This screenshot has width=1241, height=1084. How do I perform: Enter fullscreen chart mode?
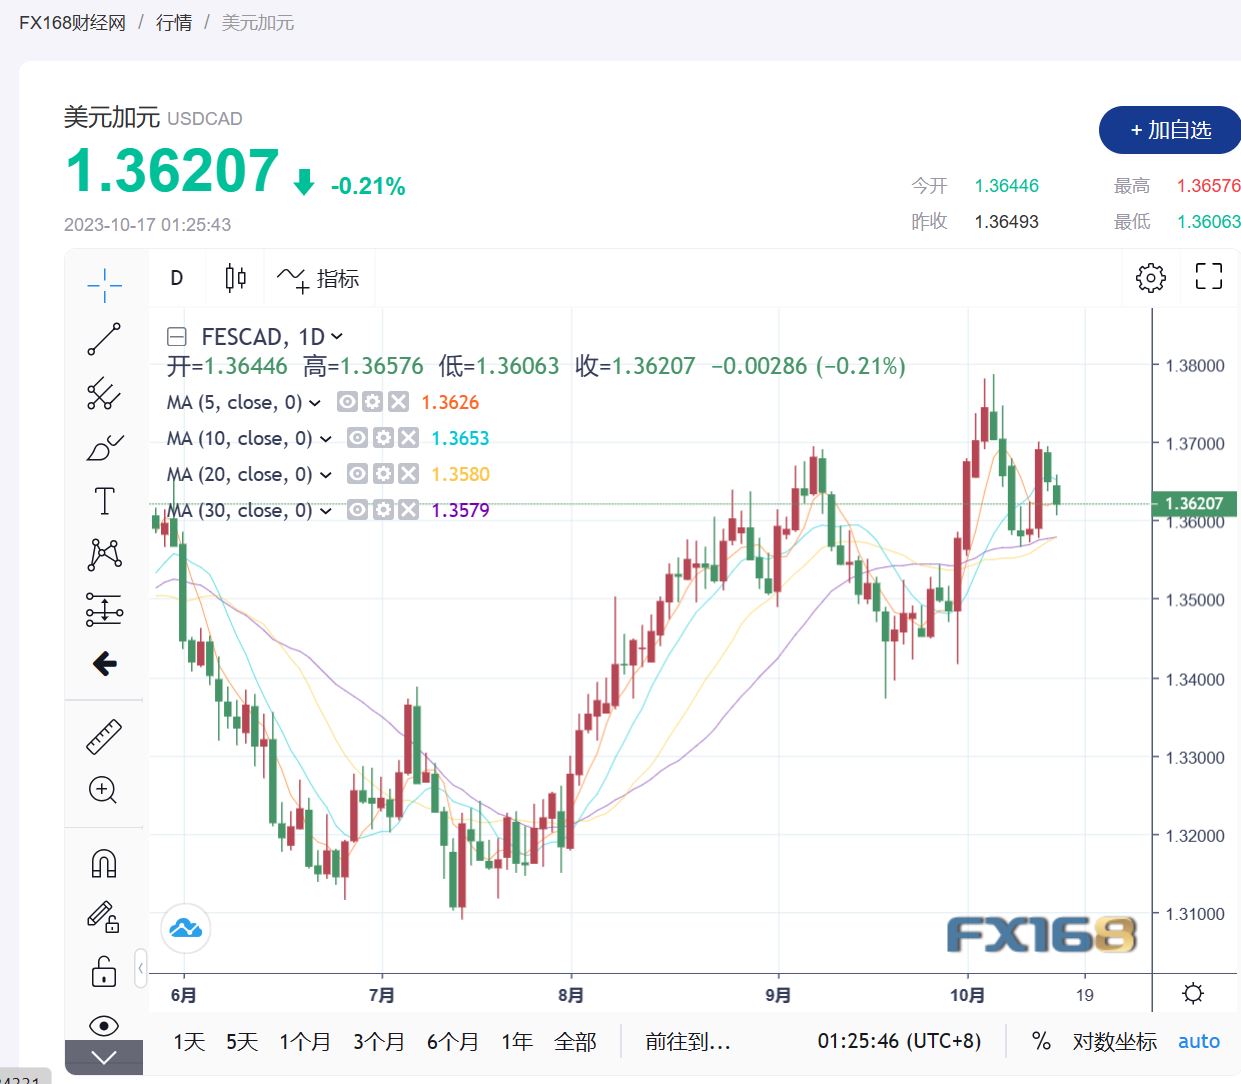pos(1209,277)
